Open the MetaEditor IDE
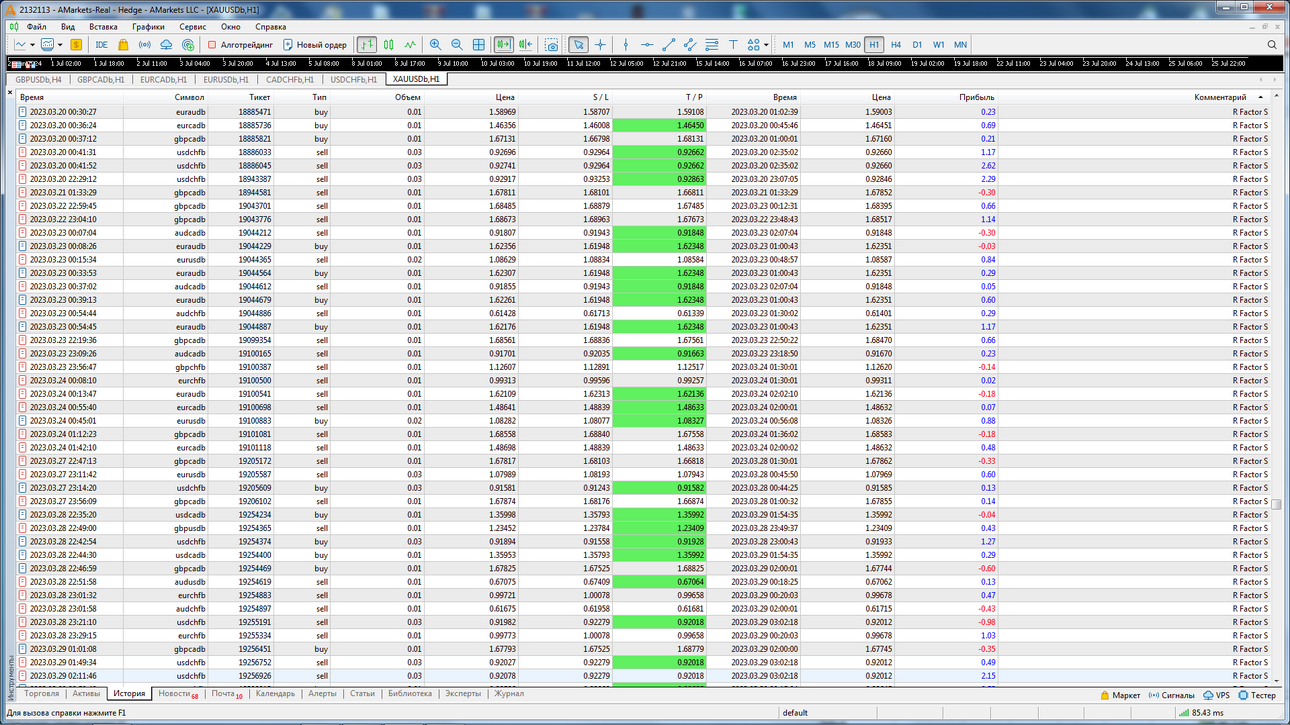 [102, 45]
